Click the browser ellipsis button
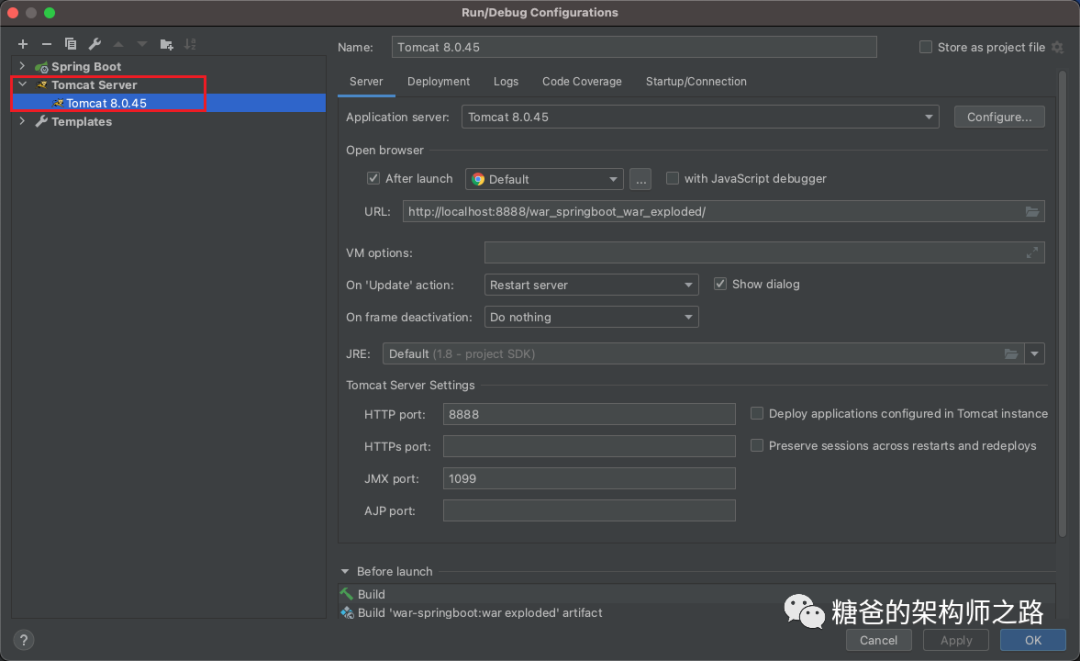Viewport: 1080px width, 661px height. [x=640, y=179]
